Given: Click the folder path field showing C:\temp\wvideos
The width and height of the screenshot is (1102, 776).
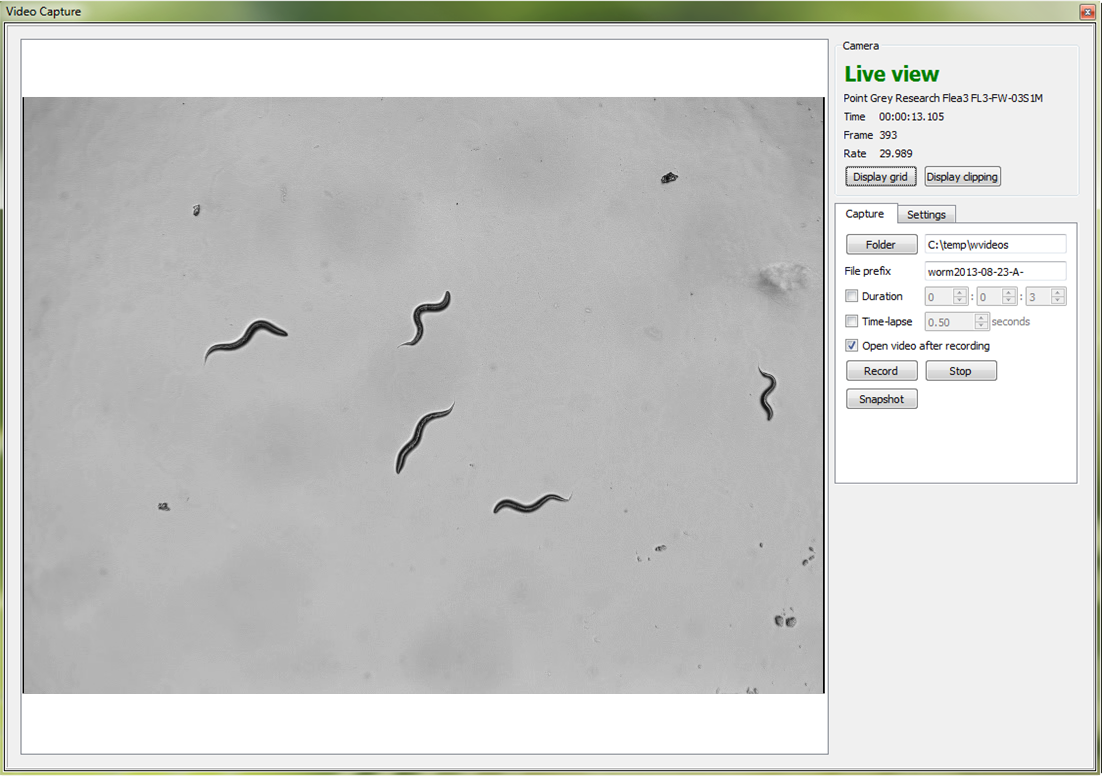Looking at the screenshot, I should [x=995, y=245].
